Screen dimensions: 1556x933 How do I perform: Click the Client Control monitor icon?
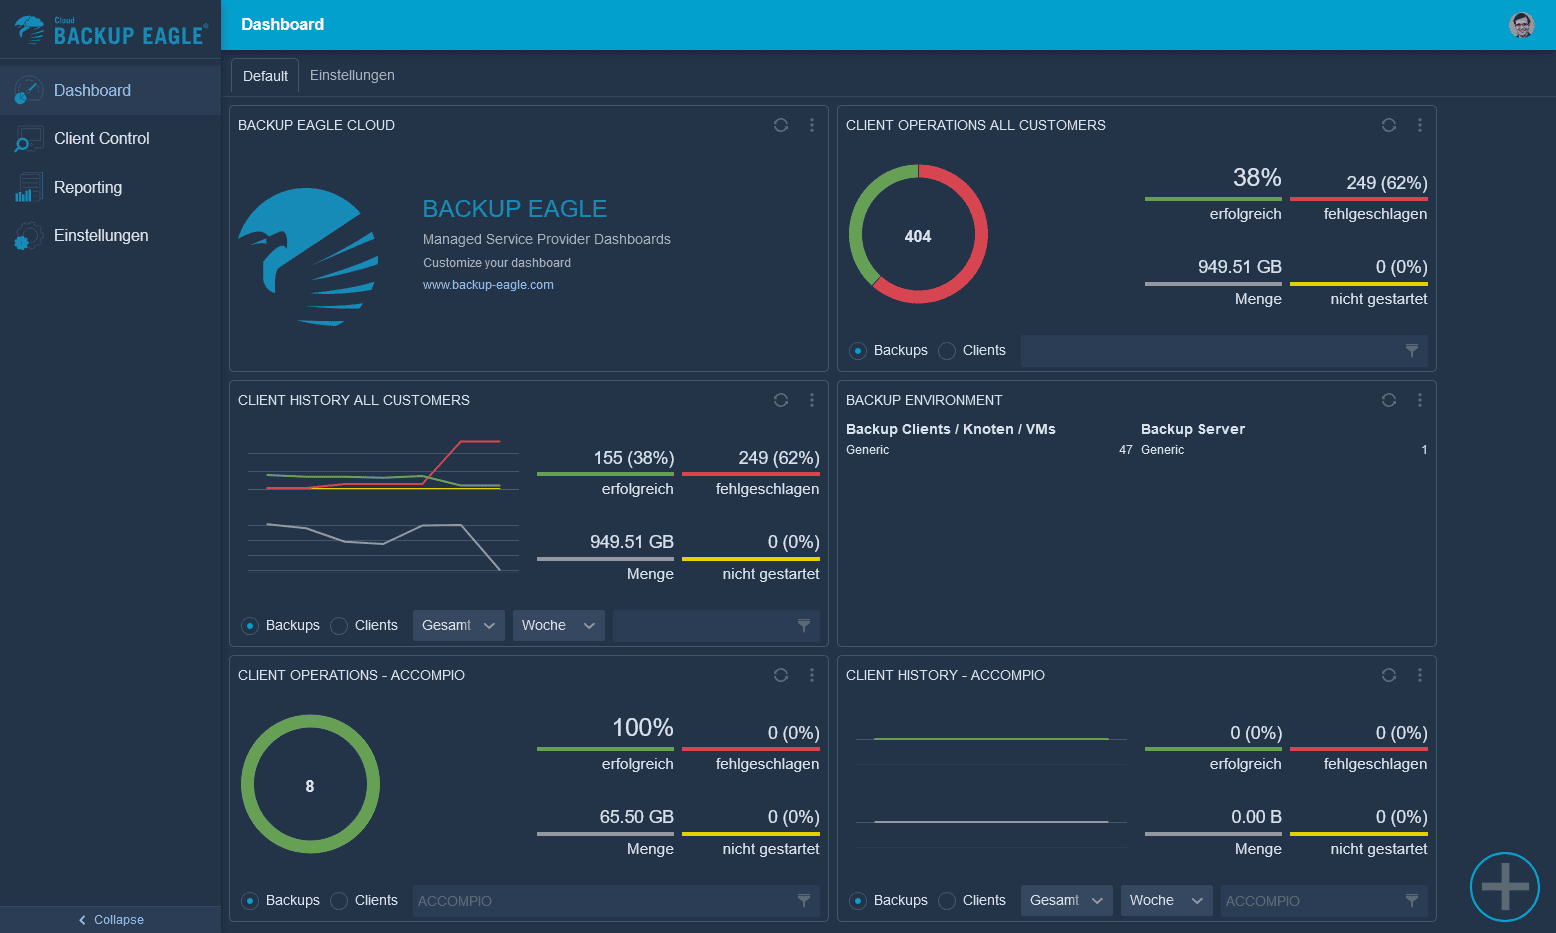(28, 139)
